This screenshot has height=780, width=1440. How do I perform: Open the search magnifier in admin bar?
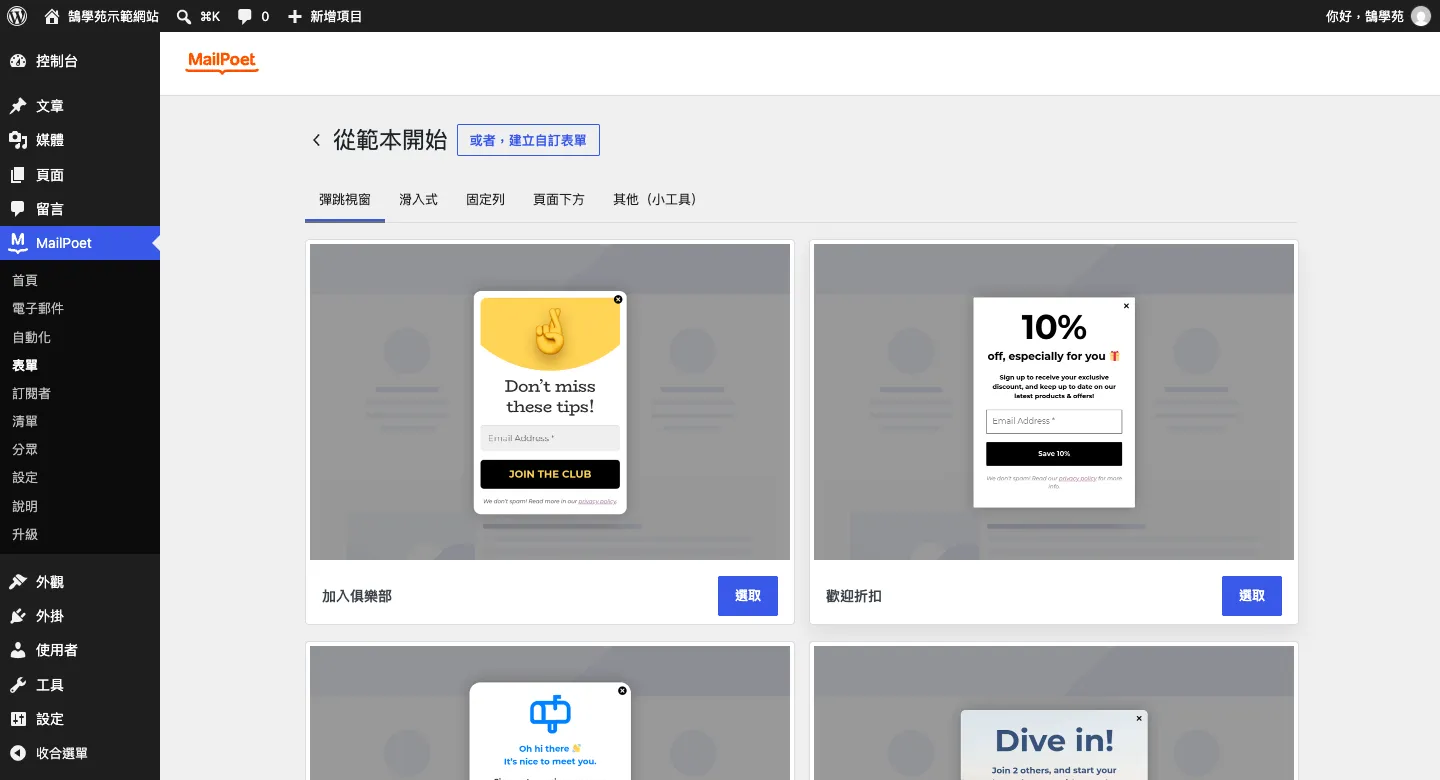pos(184,16)
